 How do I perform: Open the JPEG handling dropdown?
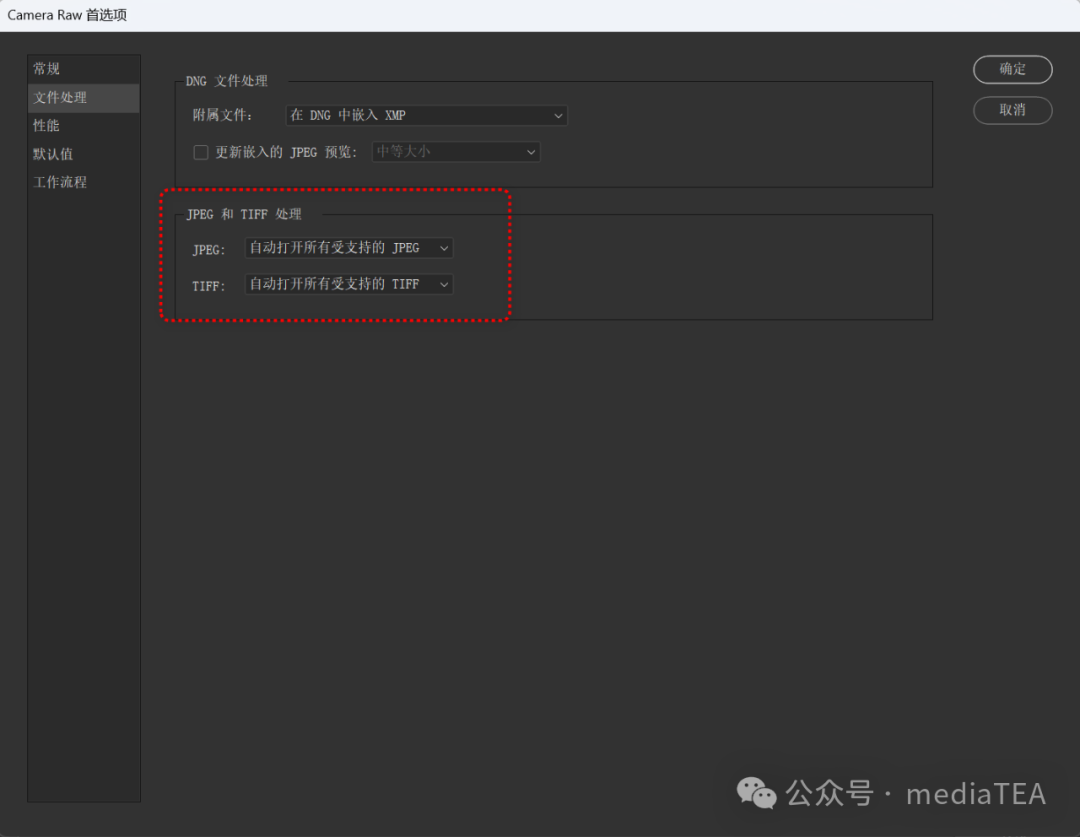pos(349,248)
